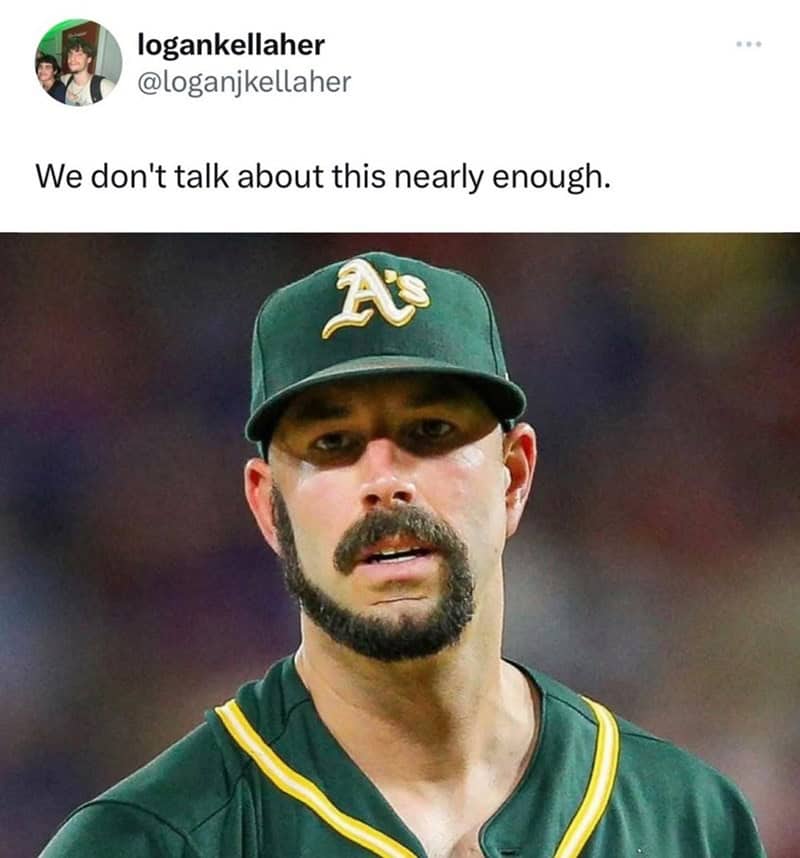Click the A's logo on the cap
Viewport: 800px width, 858px height.
pos(376,297)
